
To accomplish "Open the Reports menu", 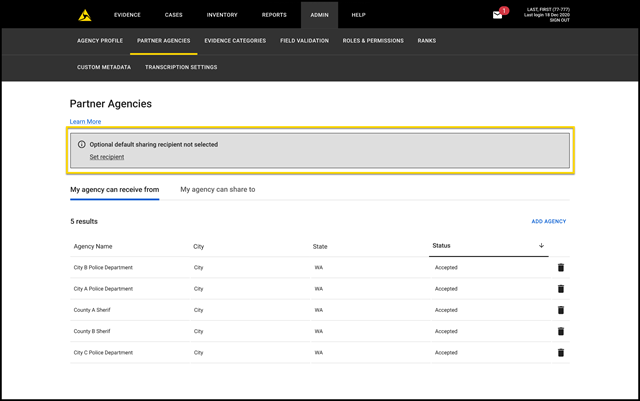I will [274, 15].
